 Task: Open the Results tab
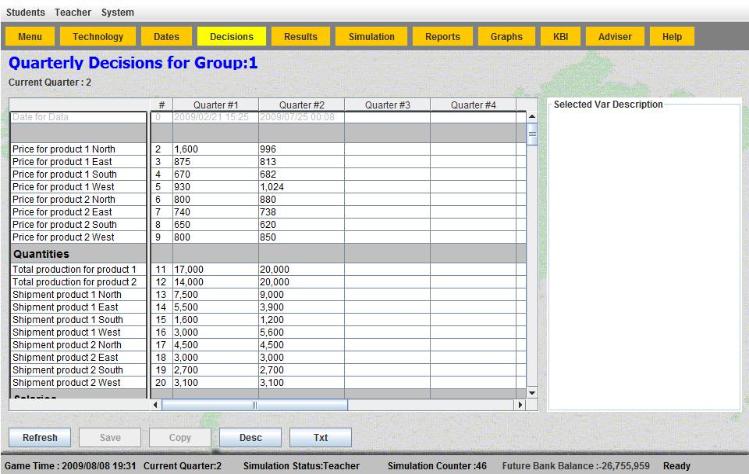300,37
